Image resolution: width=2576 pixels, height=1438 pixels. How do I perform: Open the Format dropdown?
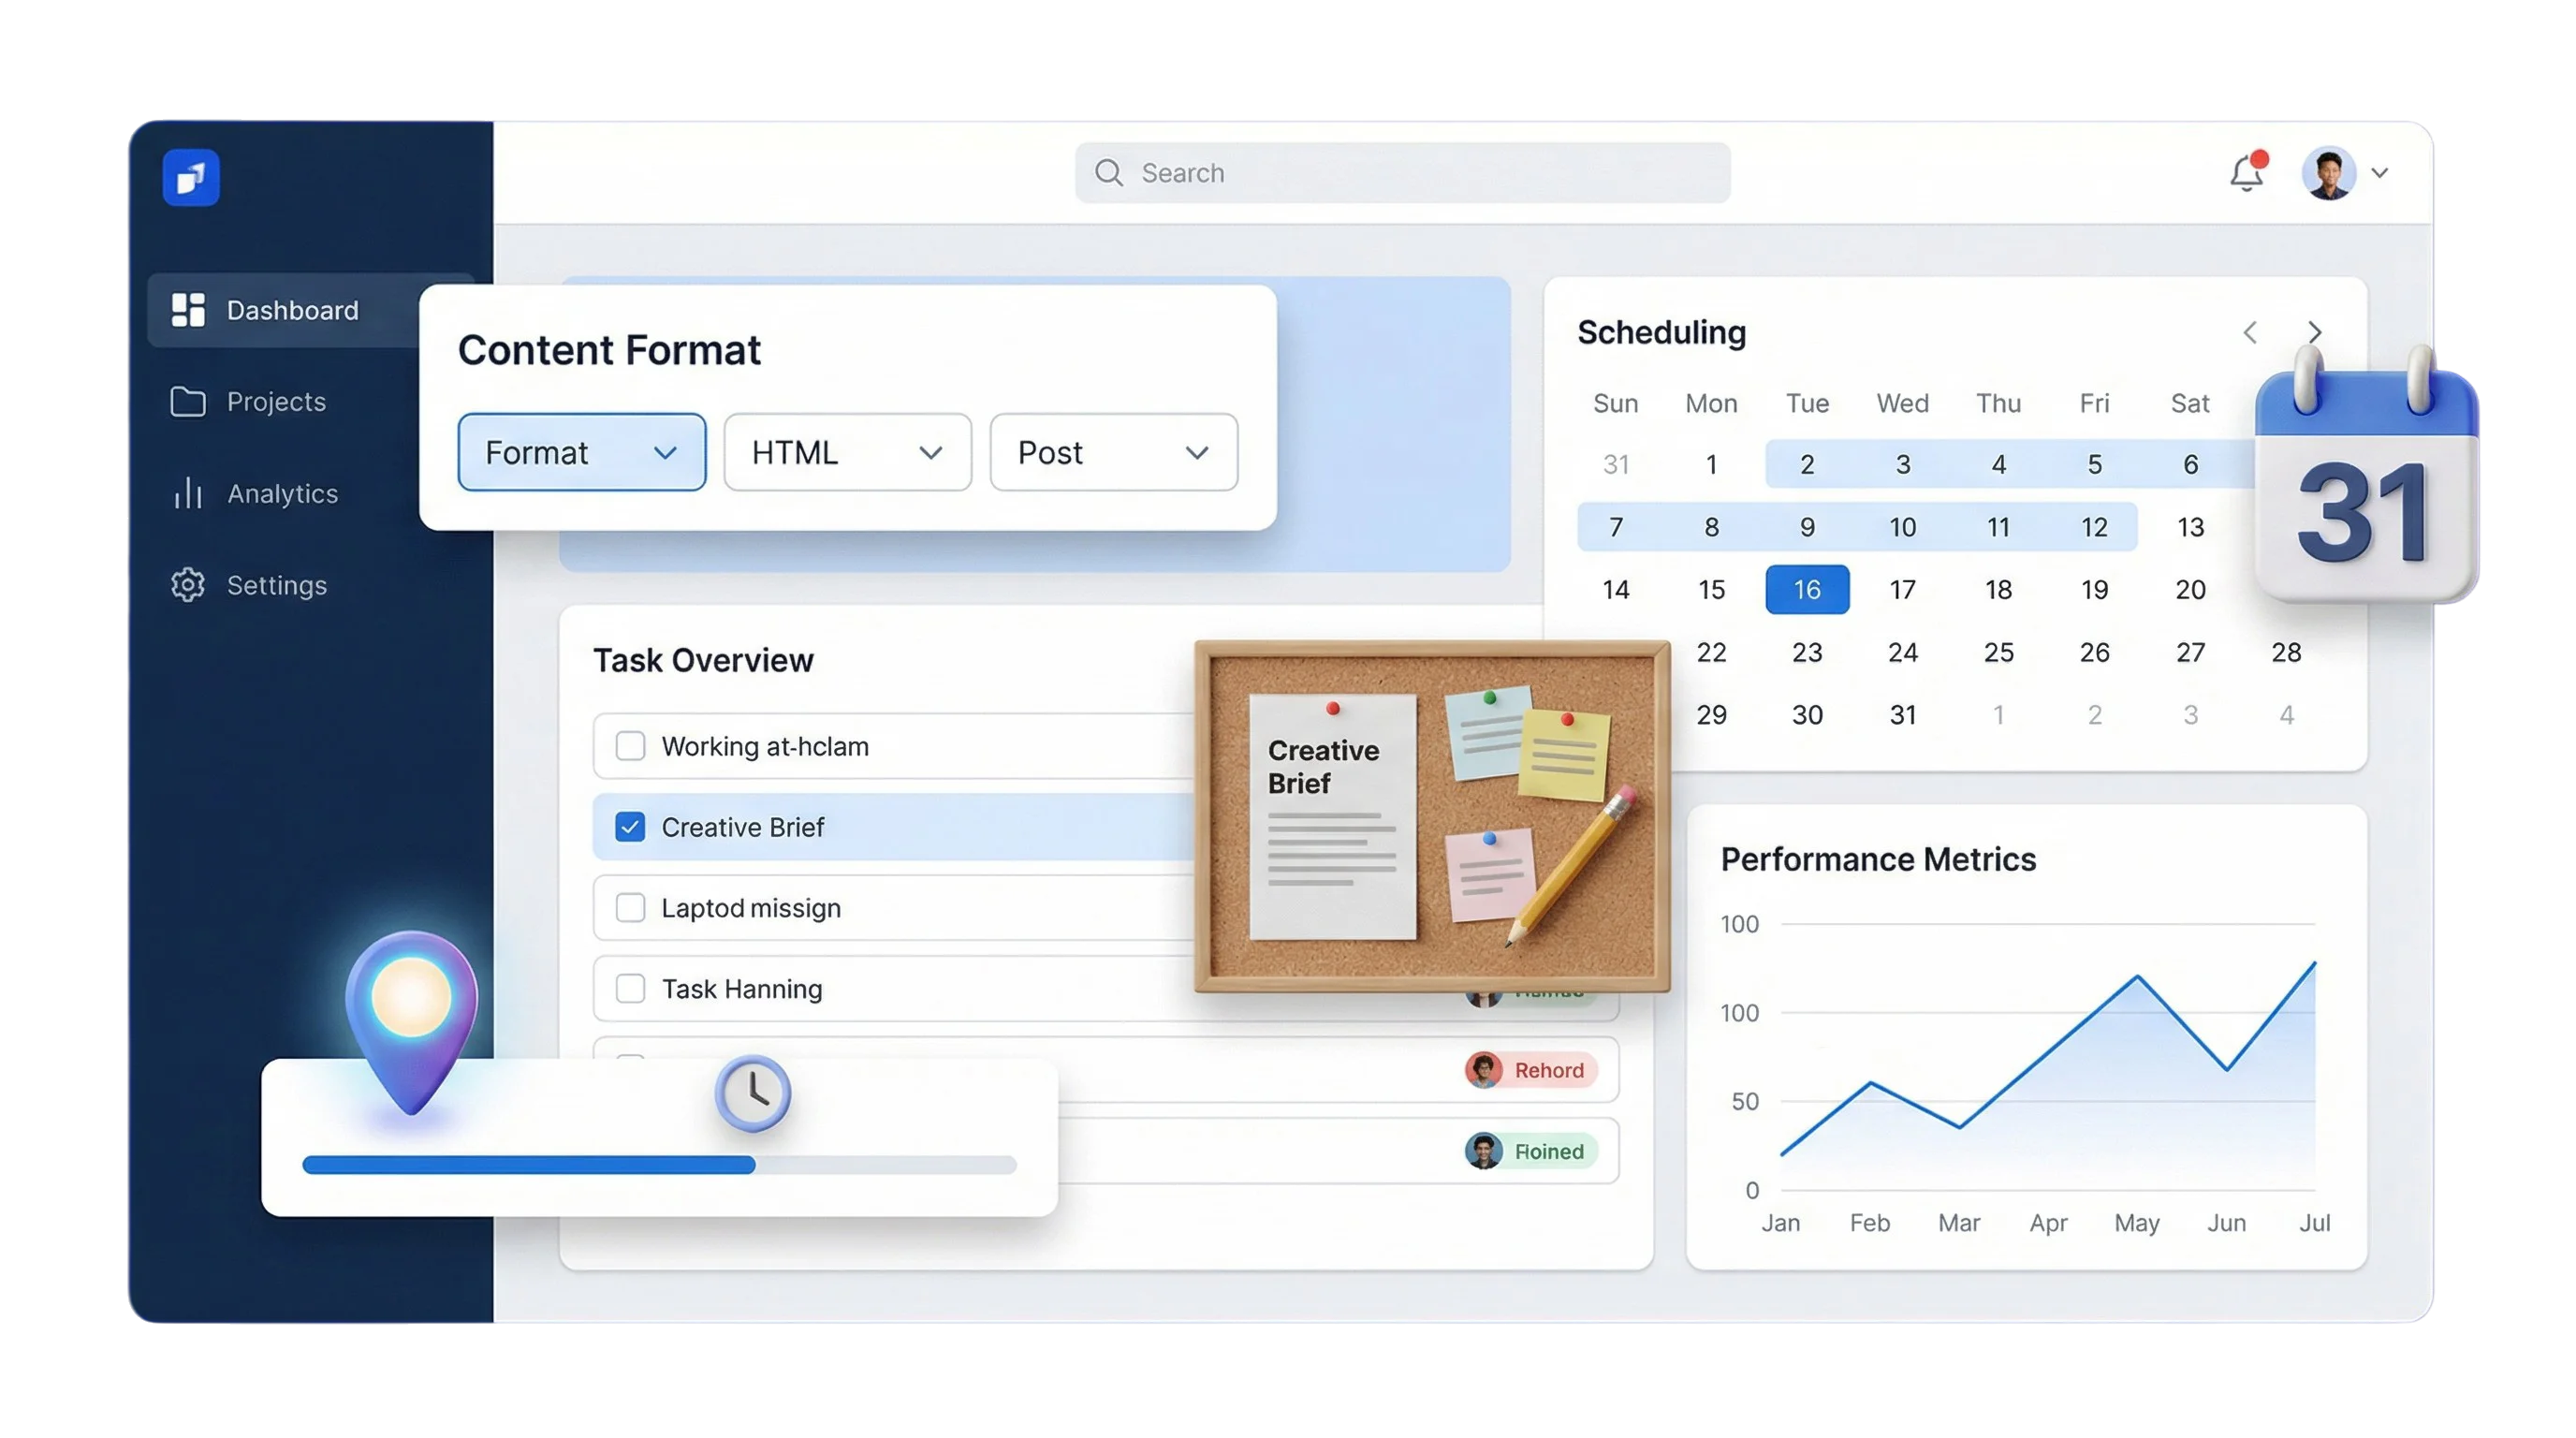point(582,453)
